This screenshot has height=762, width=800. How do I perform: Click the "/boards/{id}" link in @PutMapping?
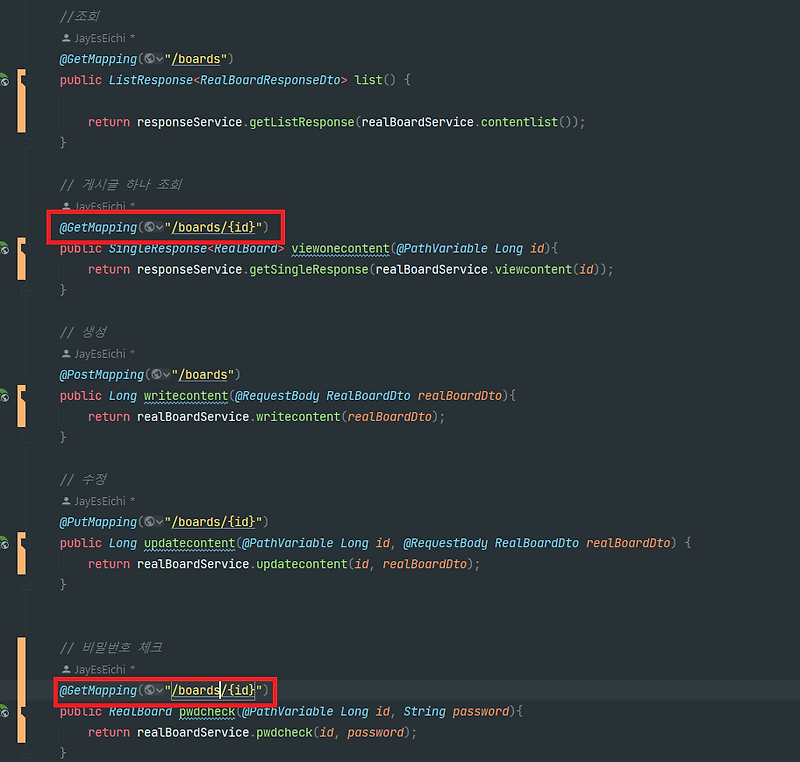(x=213, y=521)
